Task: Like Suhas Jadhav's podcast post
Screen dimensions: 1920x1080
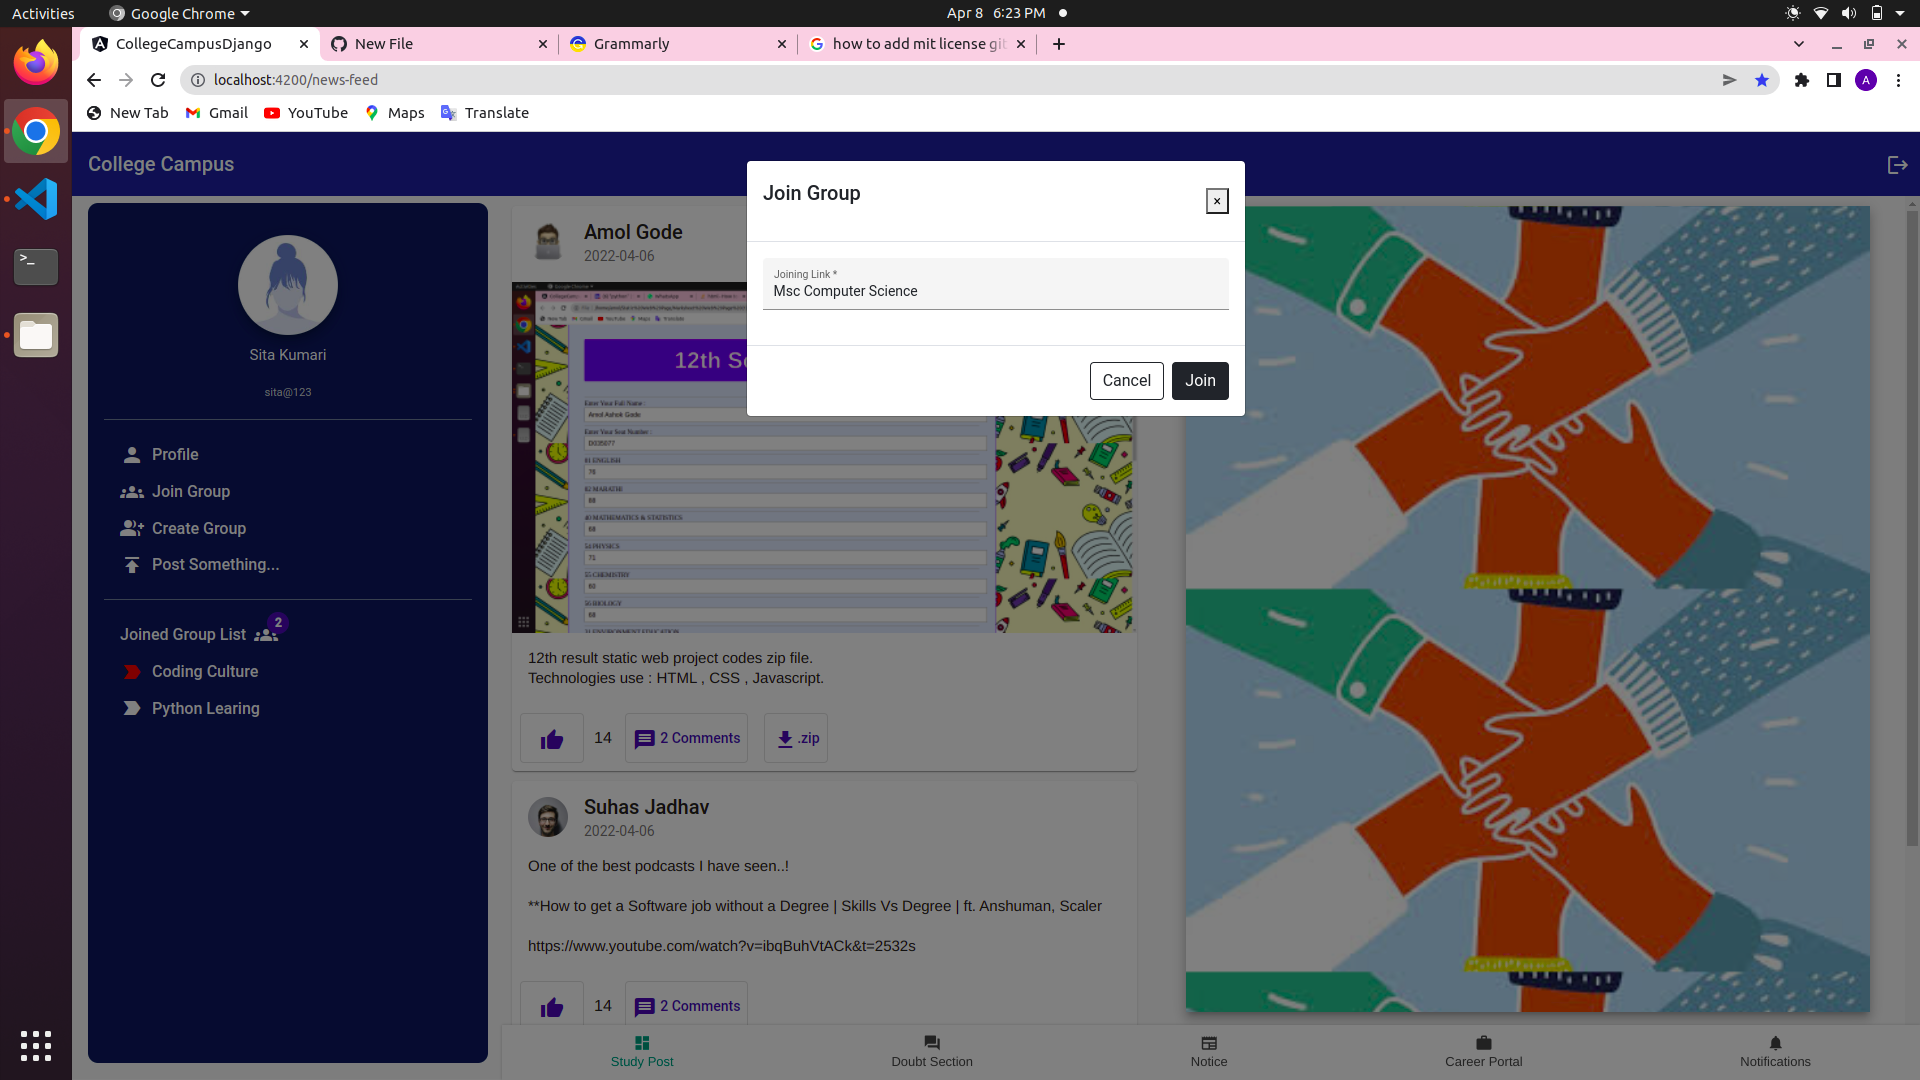Action: pos(551,1006)
